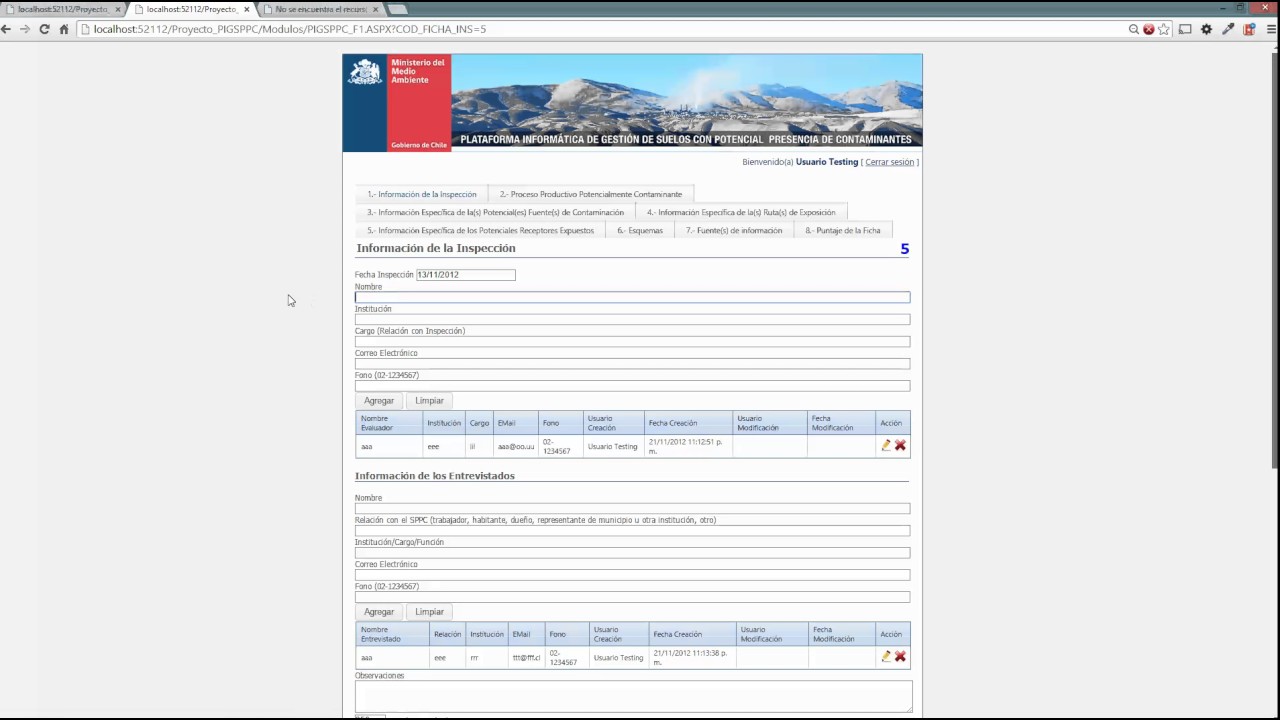The height and width of the screenshot is (720, 1280).
Task: Delete evaluator row aaa with red X
Action: [900, 445]
